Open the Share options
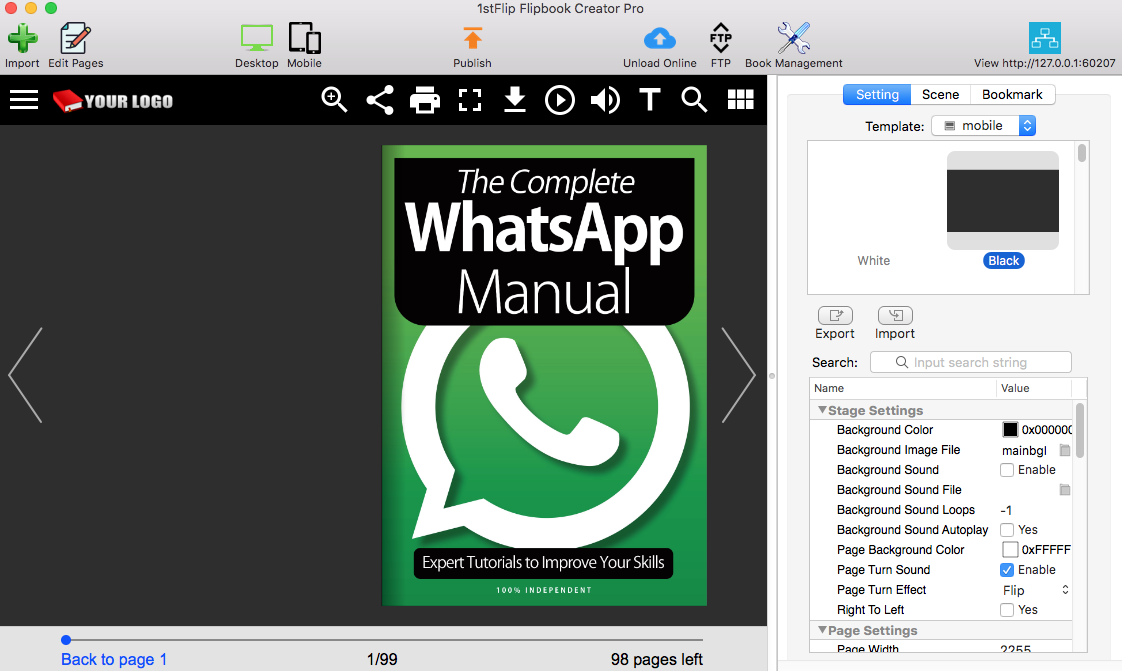 coord(379,100)
